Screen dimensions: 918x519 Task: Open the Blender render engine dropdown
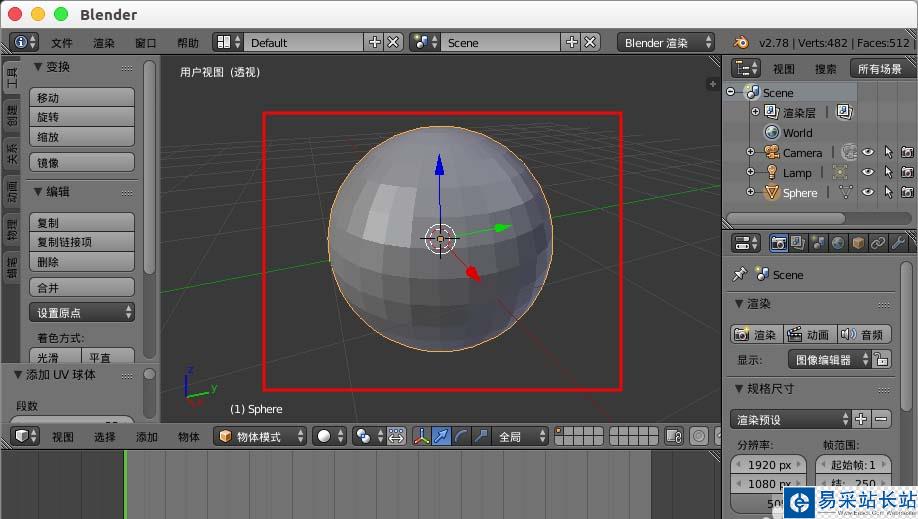click(x=666, y=42)
